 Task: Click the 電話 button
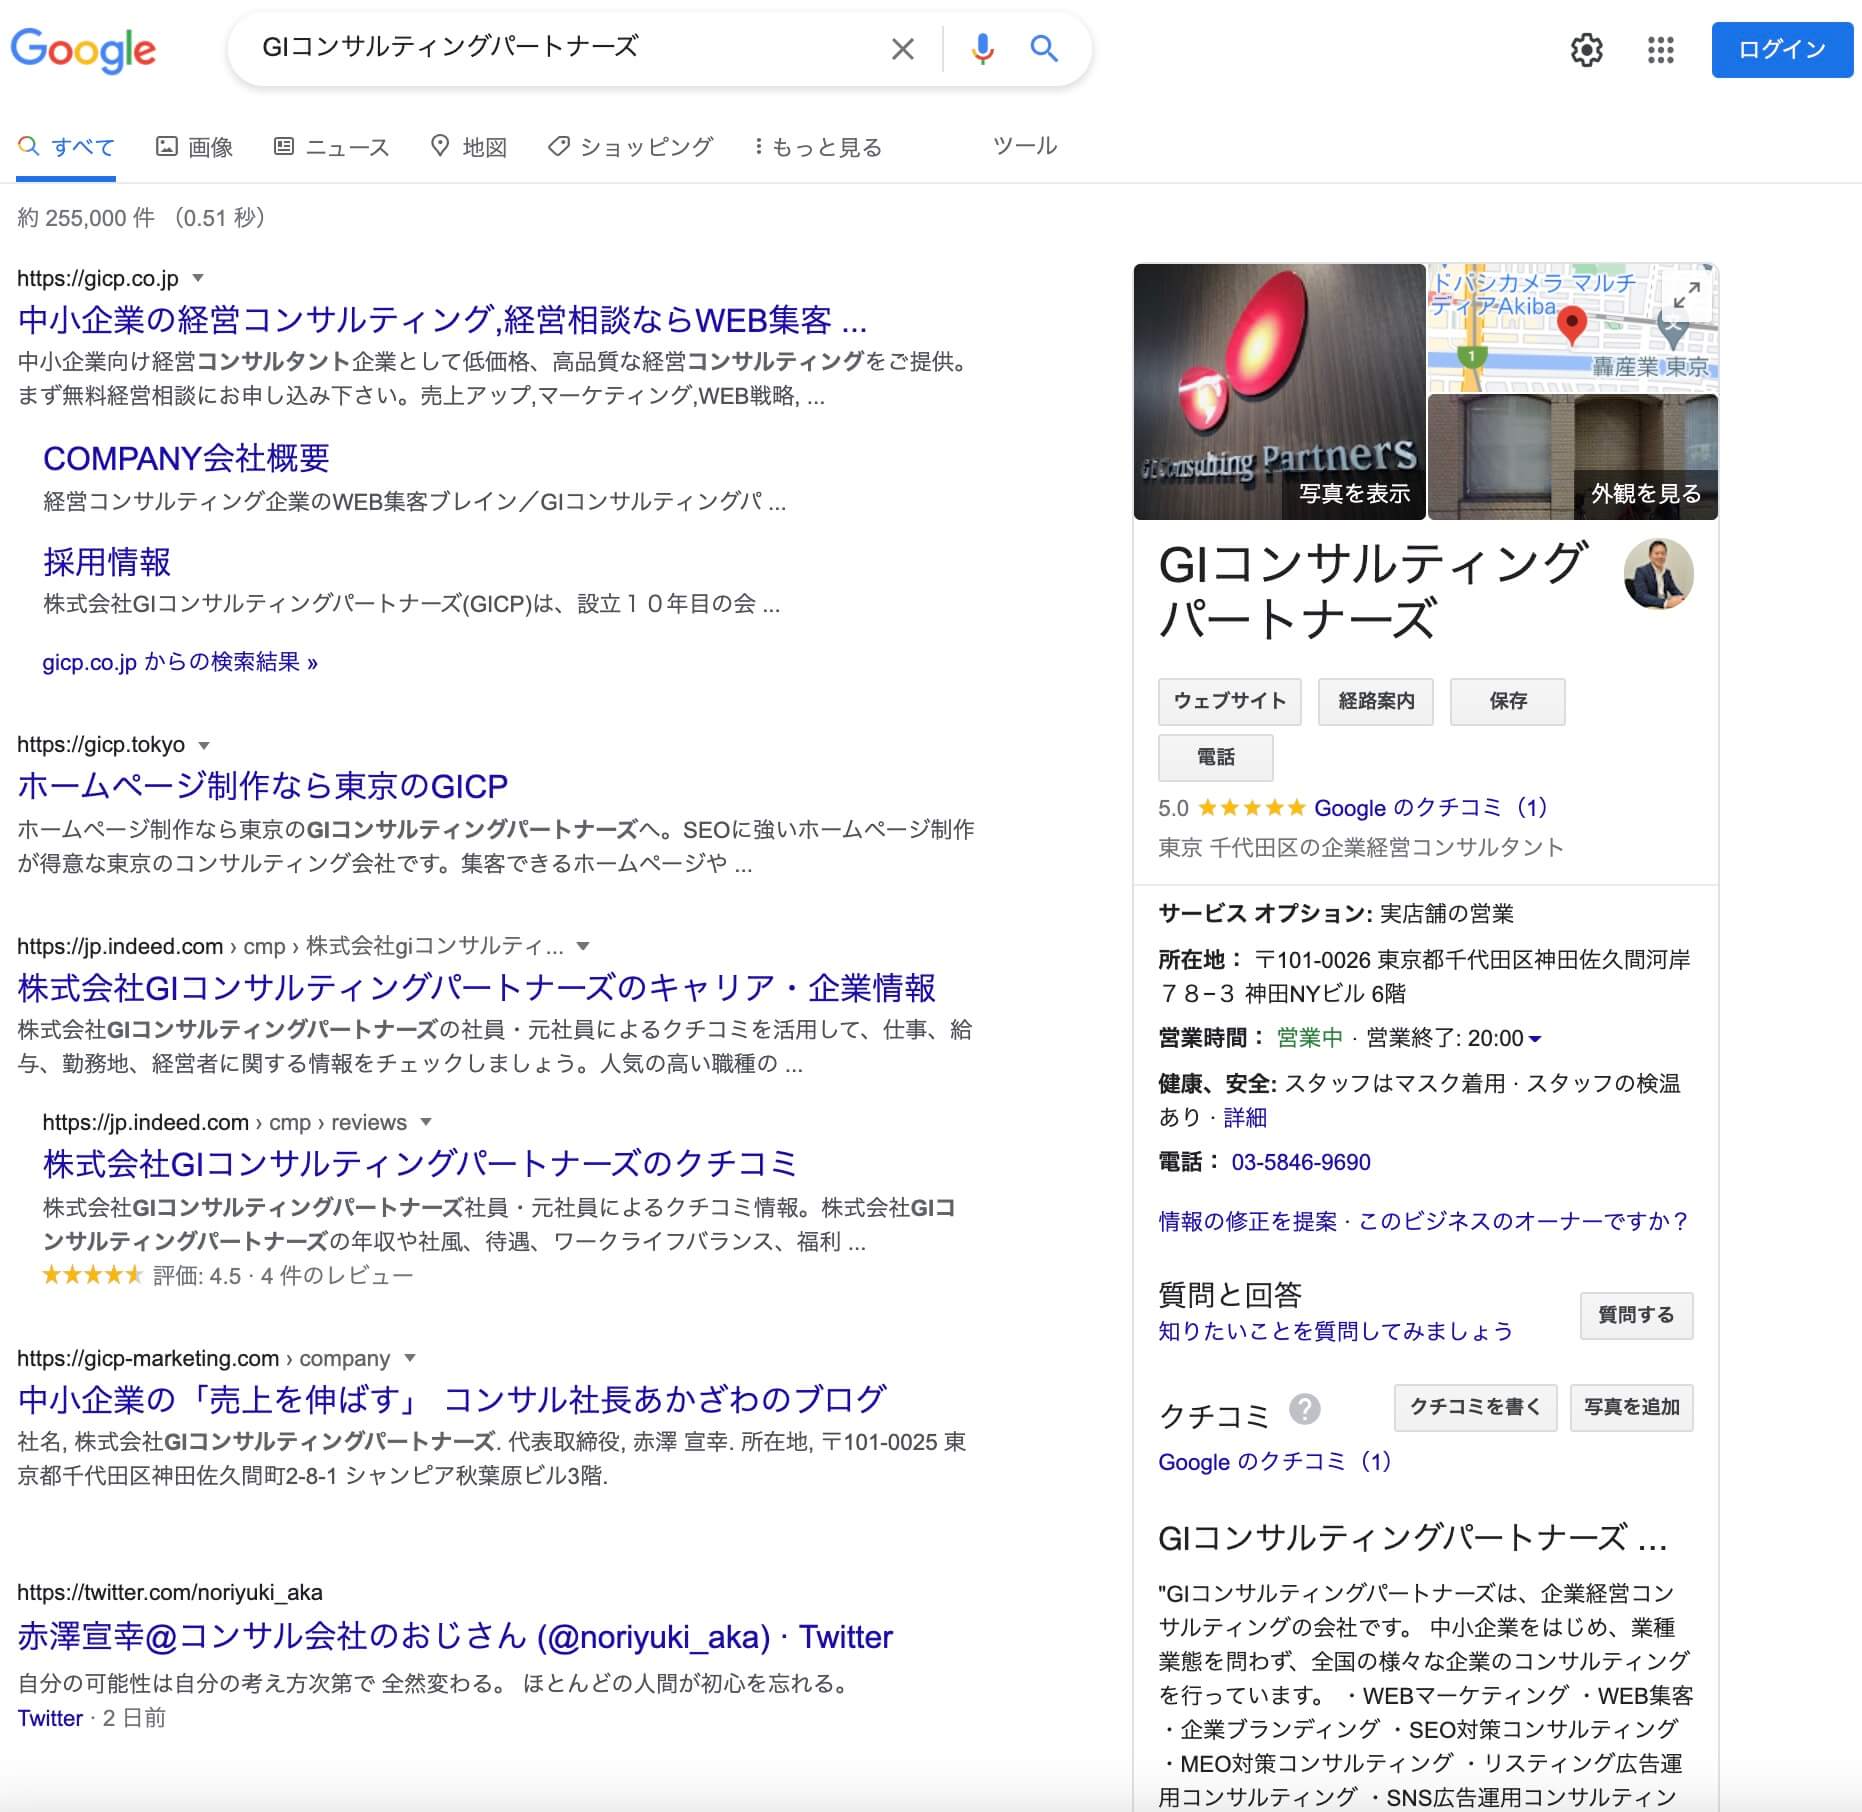click(1216, 758)
